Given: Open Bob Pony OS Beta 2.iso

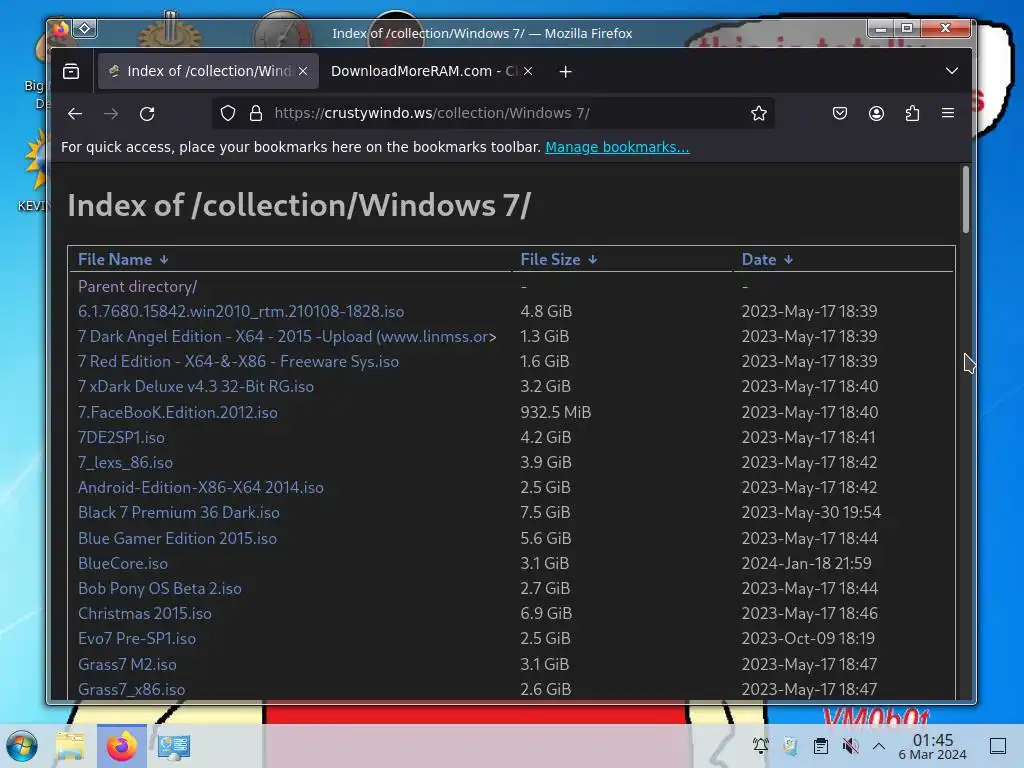Looking at the screenshot, I should click(x=160, y=589).
